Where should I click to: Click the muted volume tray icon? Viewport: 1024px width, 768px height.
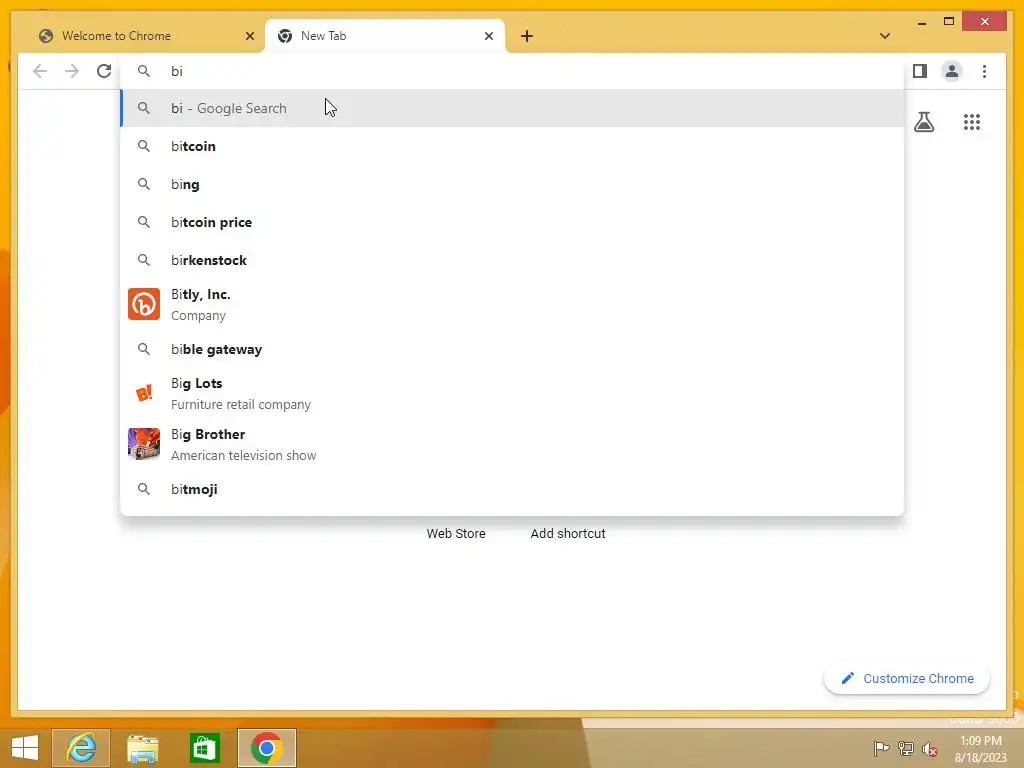pyautogui.click(x=930, y=748)
